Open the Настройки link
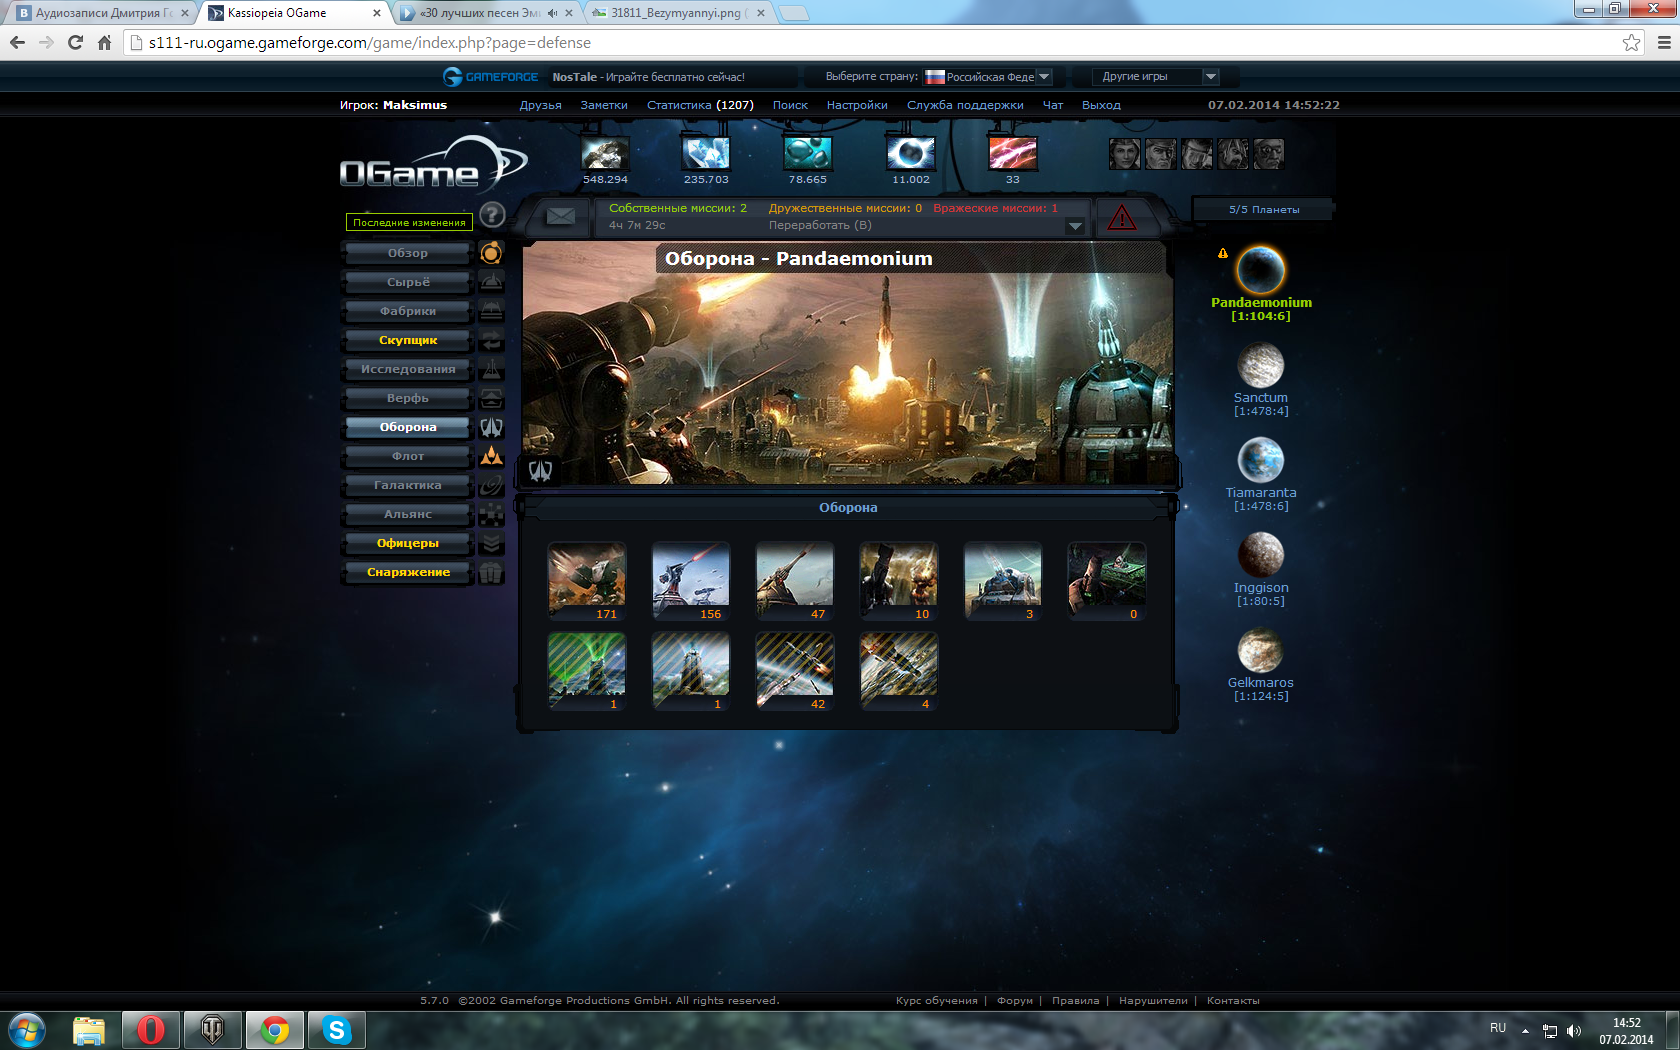Image resolution: width=1680 pixels, height=1050 pixels. point(857,105)
